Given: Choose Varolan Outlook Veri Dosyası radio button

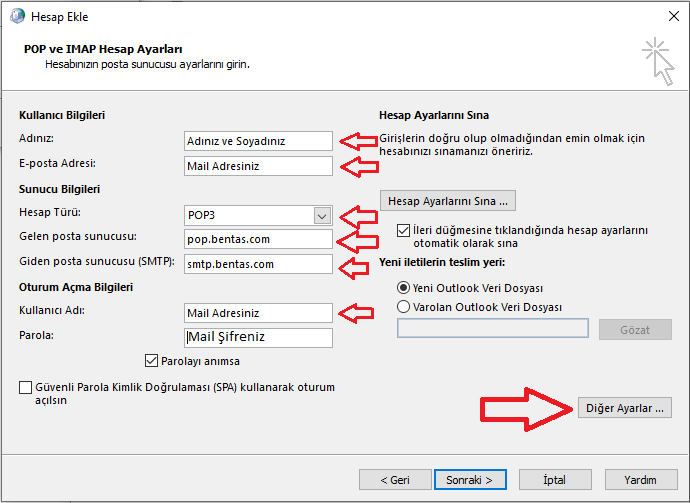Looking at the screenshot, I should pos(403,307).
